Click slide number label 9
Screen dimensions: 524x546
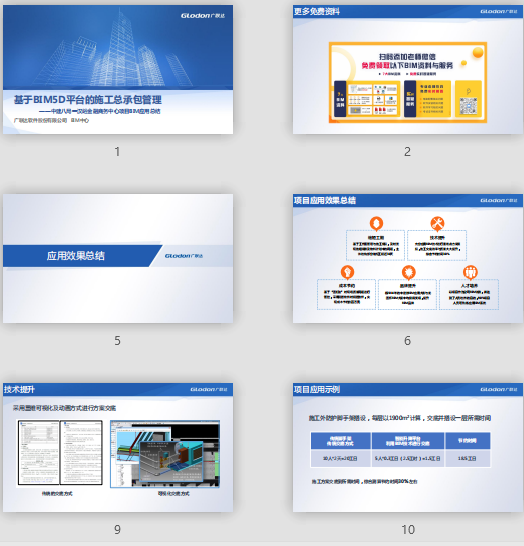coord(117,530)
